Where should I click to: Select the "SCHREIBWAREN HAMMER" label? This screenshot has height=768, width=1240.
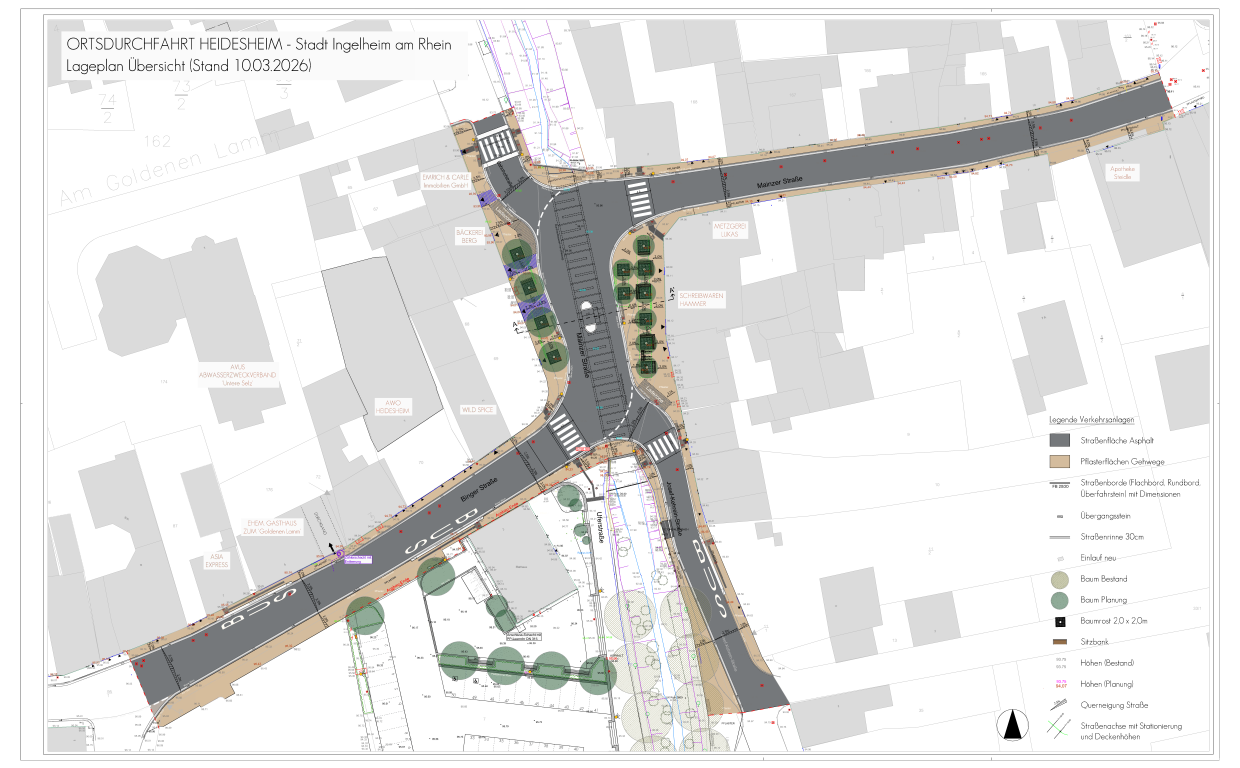(x=701, y=300)
